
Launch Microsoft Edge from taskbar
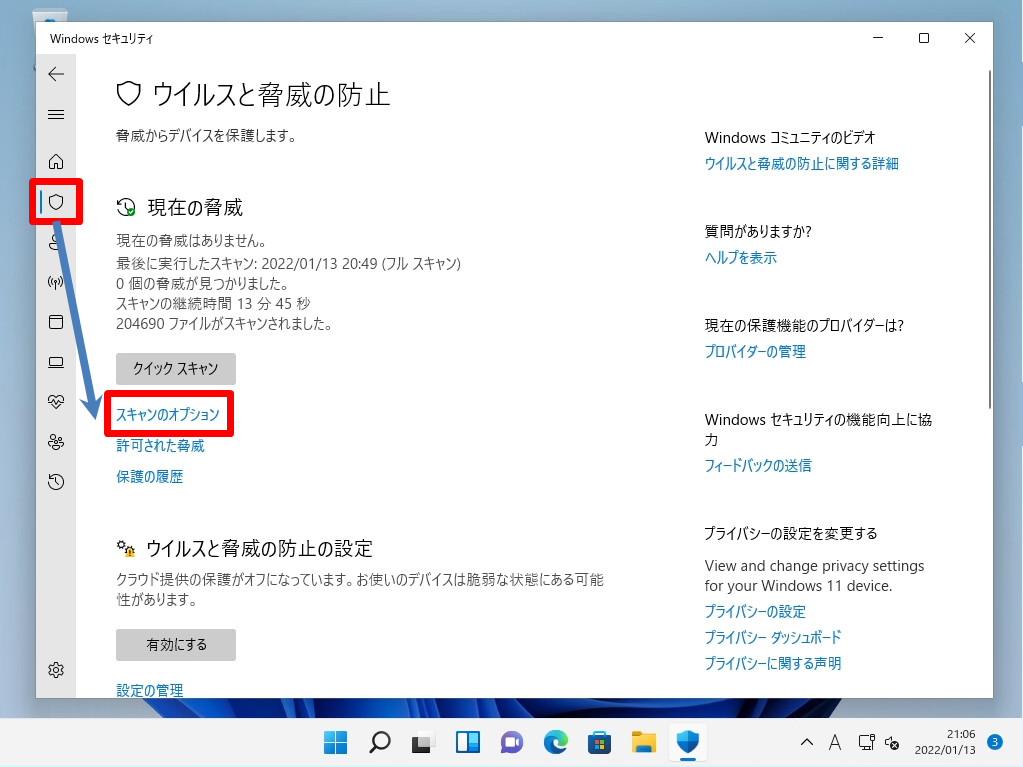click(x=555, y=742)
